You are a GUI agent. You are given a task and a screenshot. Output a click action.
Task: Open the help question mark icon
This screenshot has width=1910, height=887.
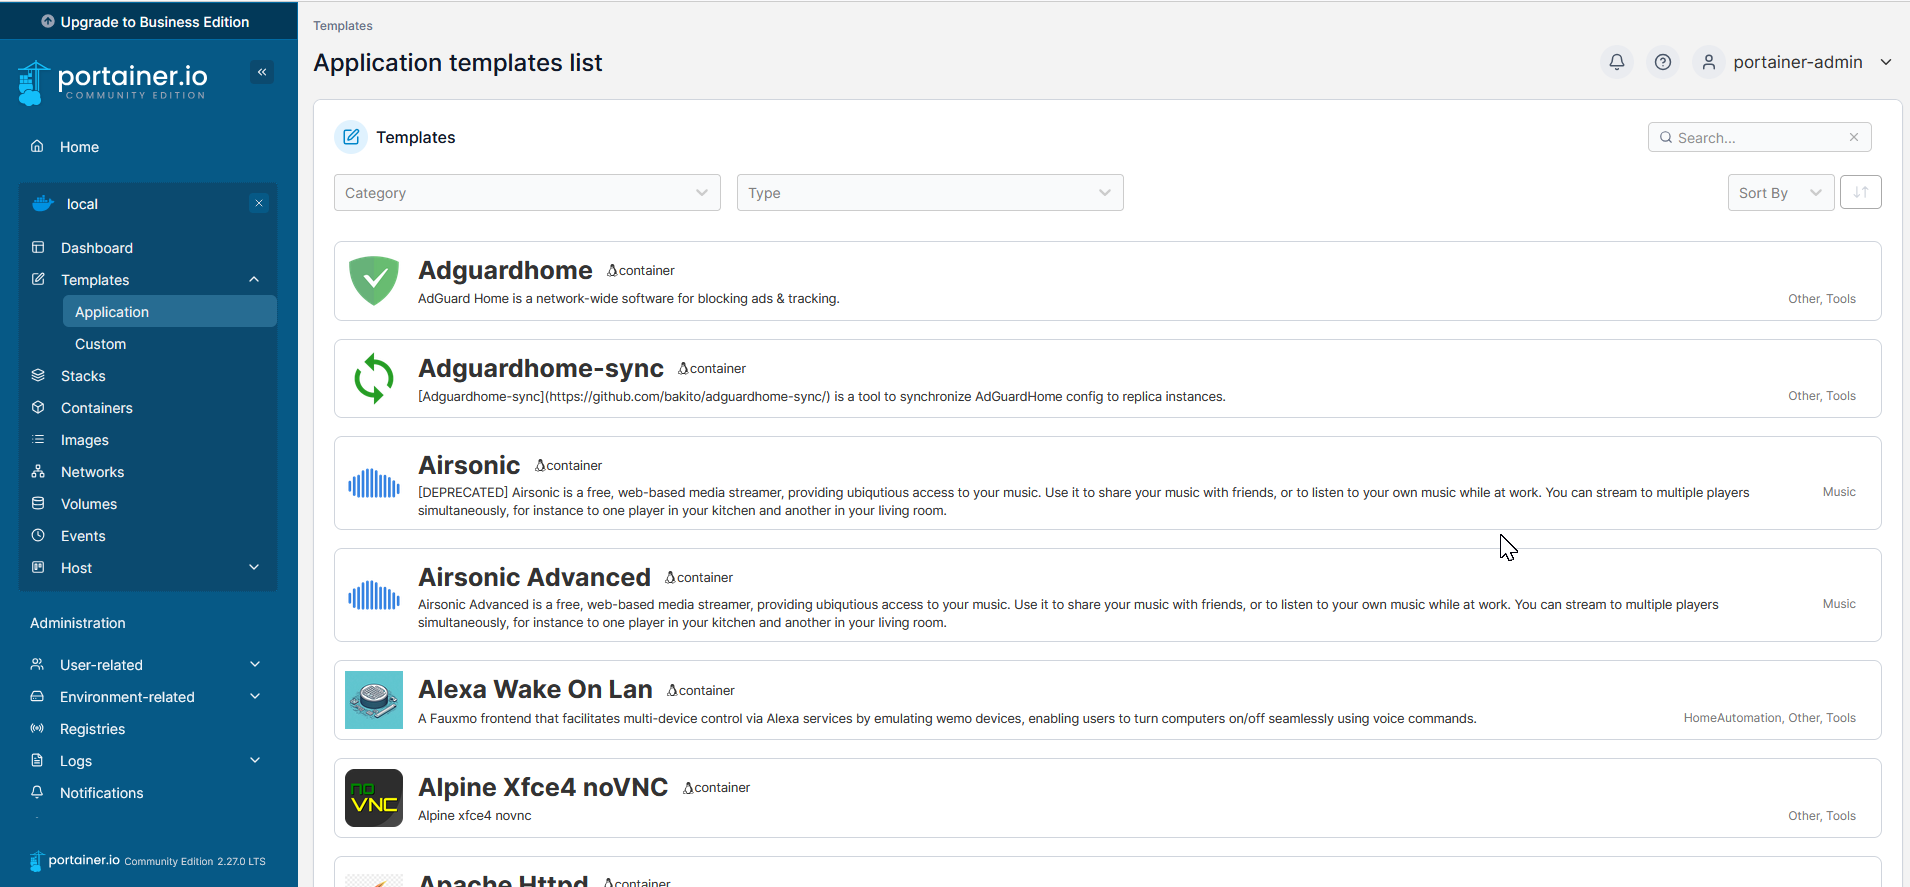tap(1663, 62)
